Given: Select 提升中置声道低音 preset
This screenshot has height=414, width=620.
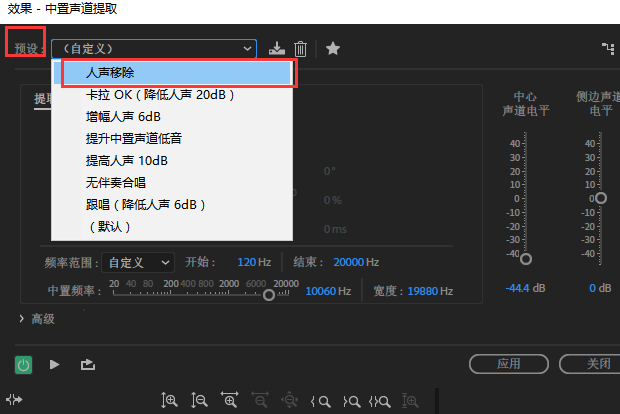Looking at the screenshot, I should tap(172, 139).
